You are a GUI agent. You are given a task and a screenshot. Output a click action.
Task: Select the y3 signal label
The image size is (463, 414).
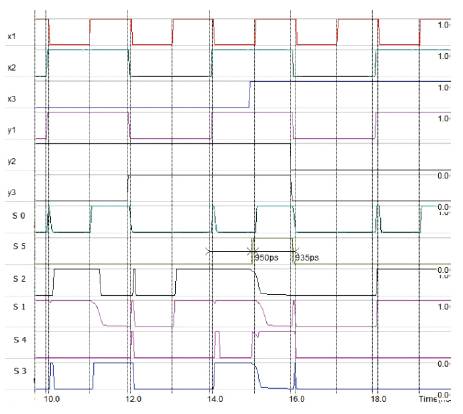click(x=11, y=193)
